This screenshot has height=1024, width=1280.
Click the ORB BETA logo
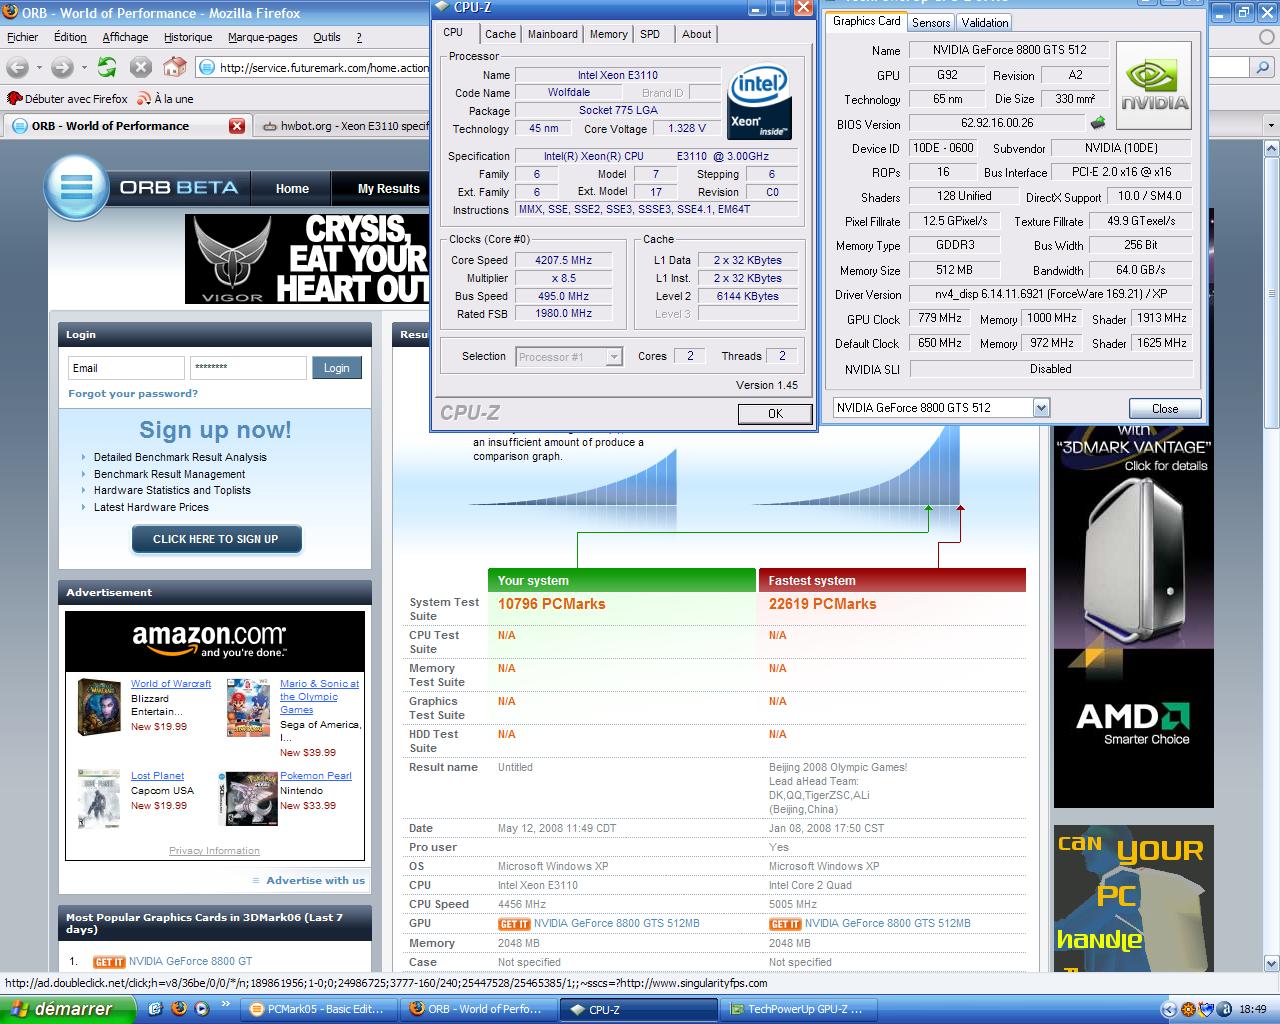click(x=142, y=188)
